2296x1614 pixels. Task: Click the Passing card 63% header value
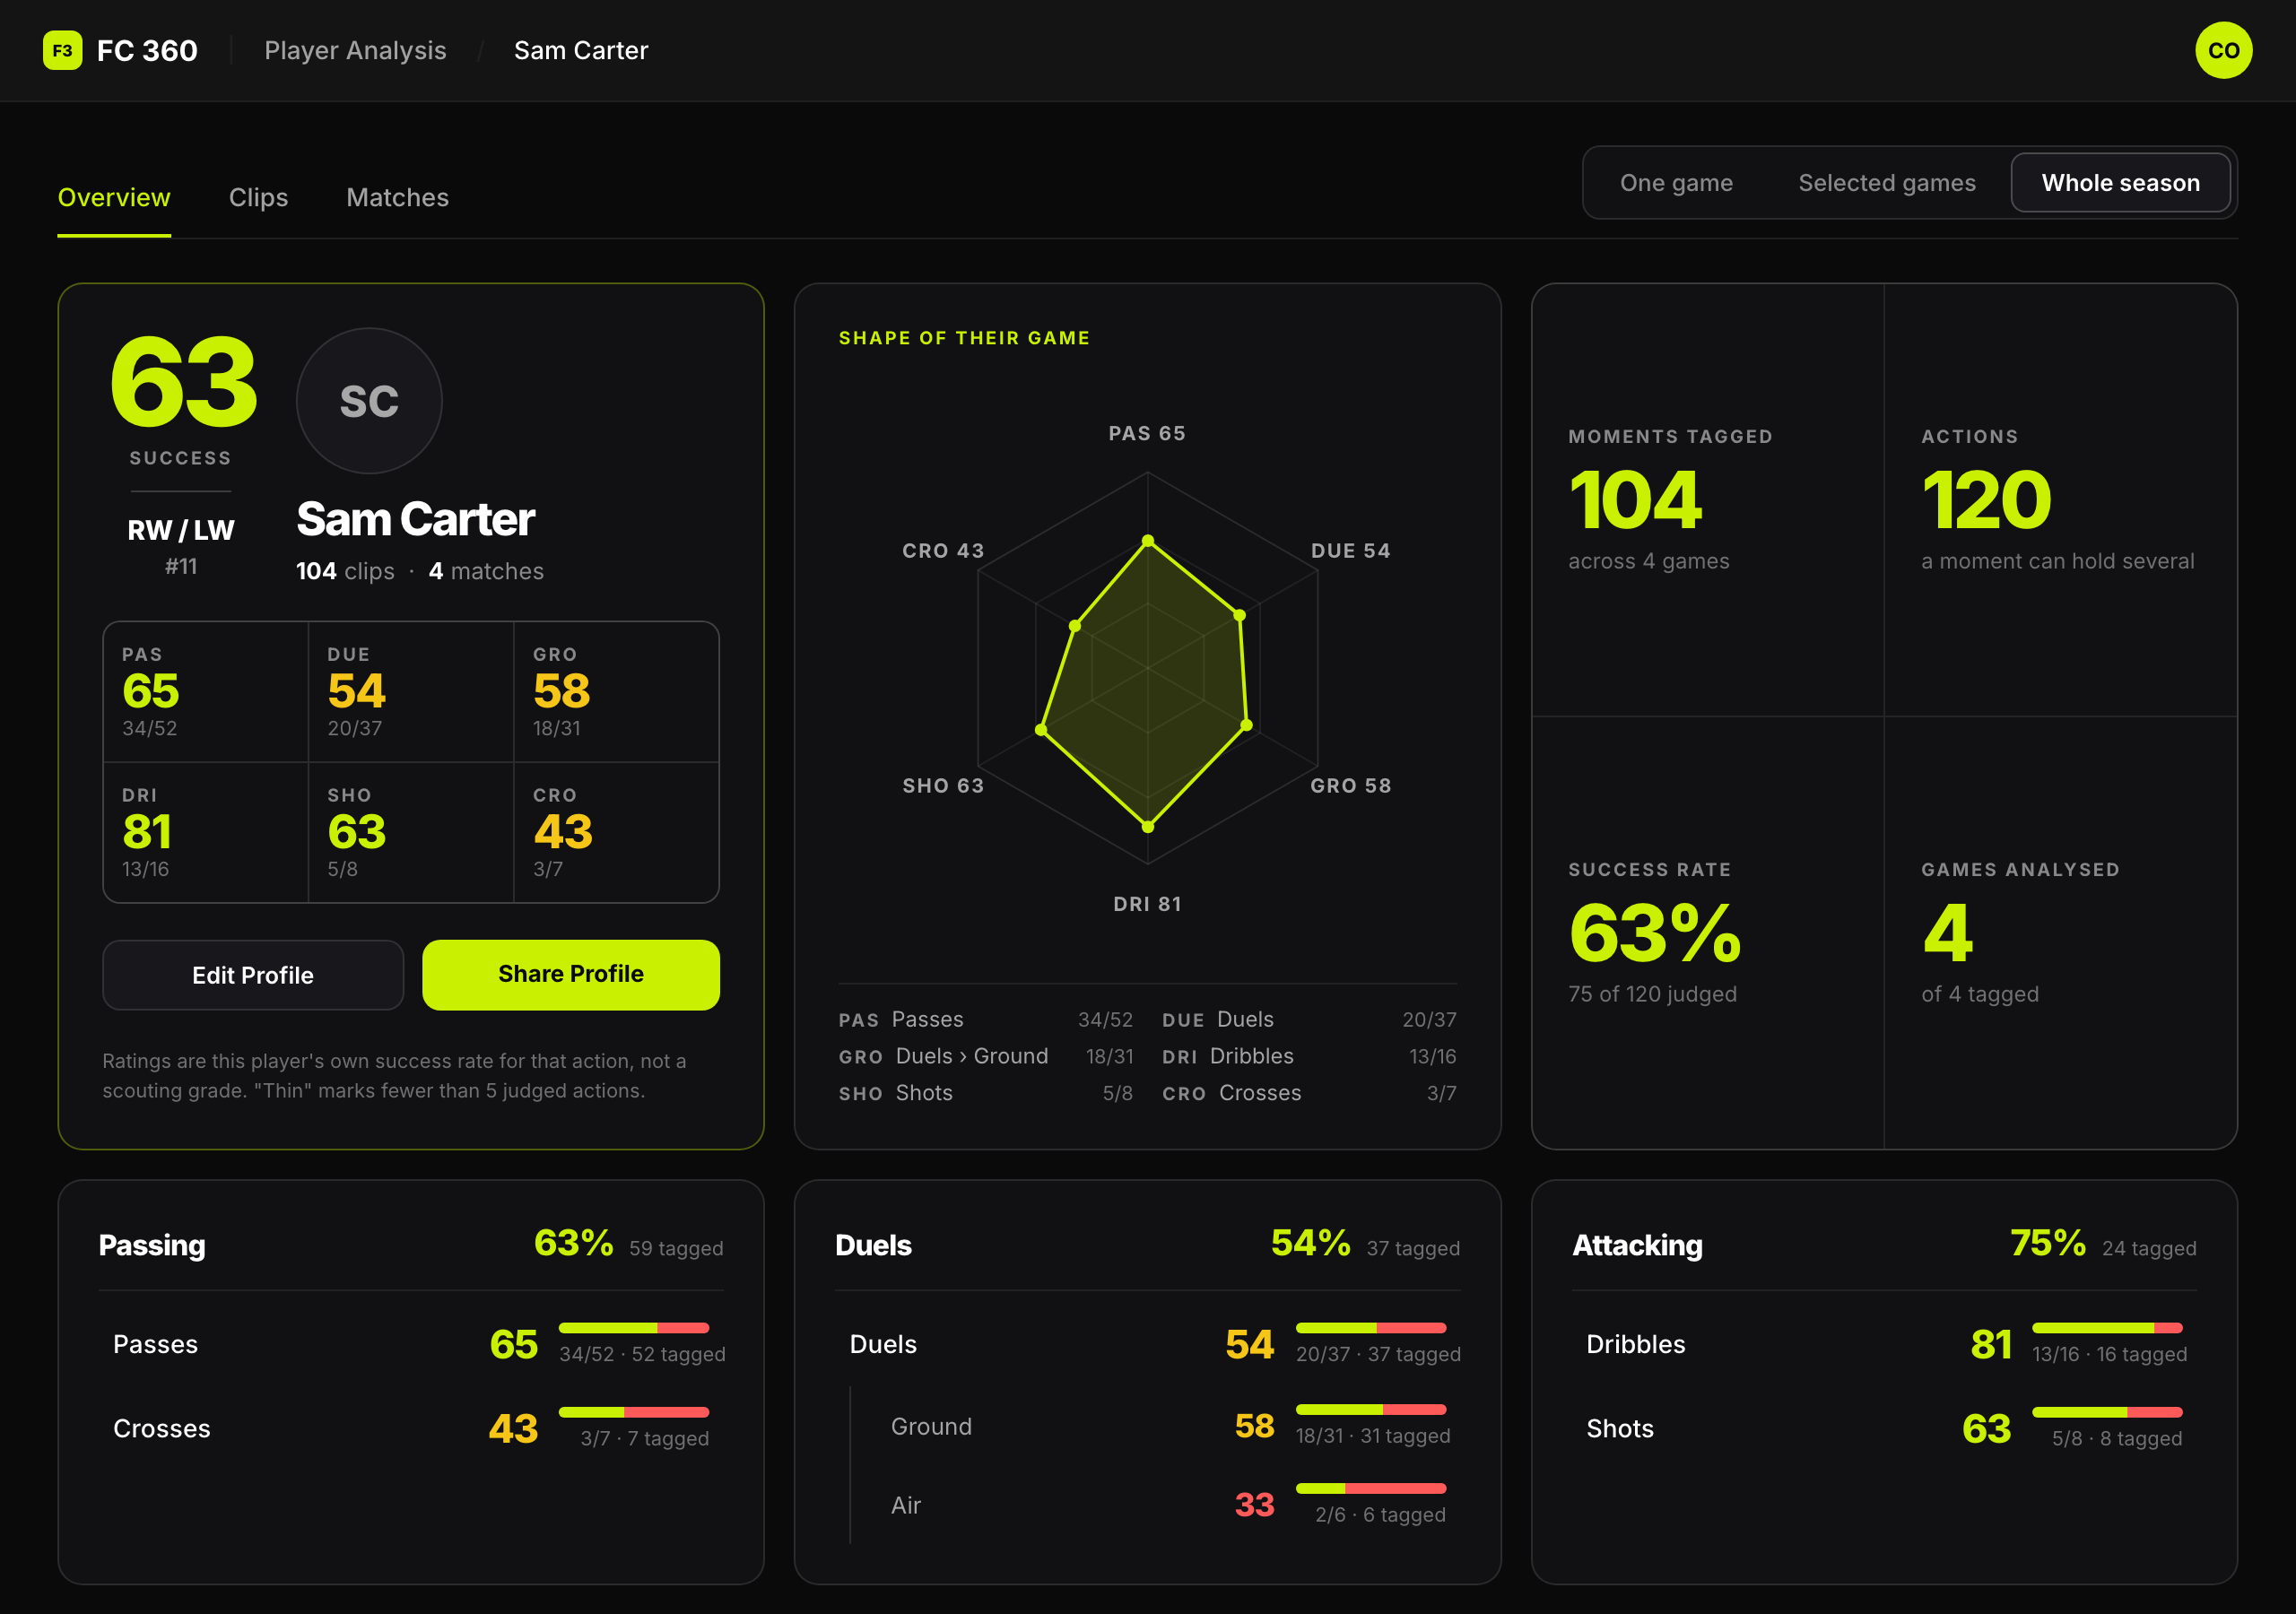tap(573, 1243)
